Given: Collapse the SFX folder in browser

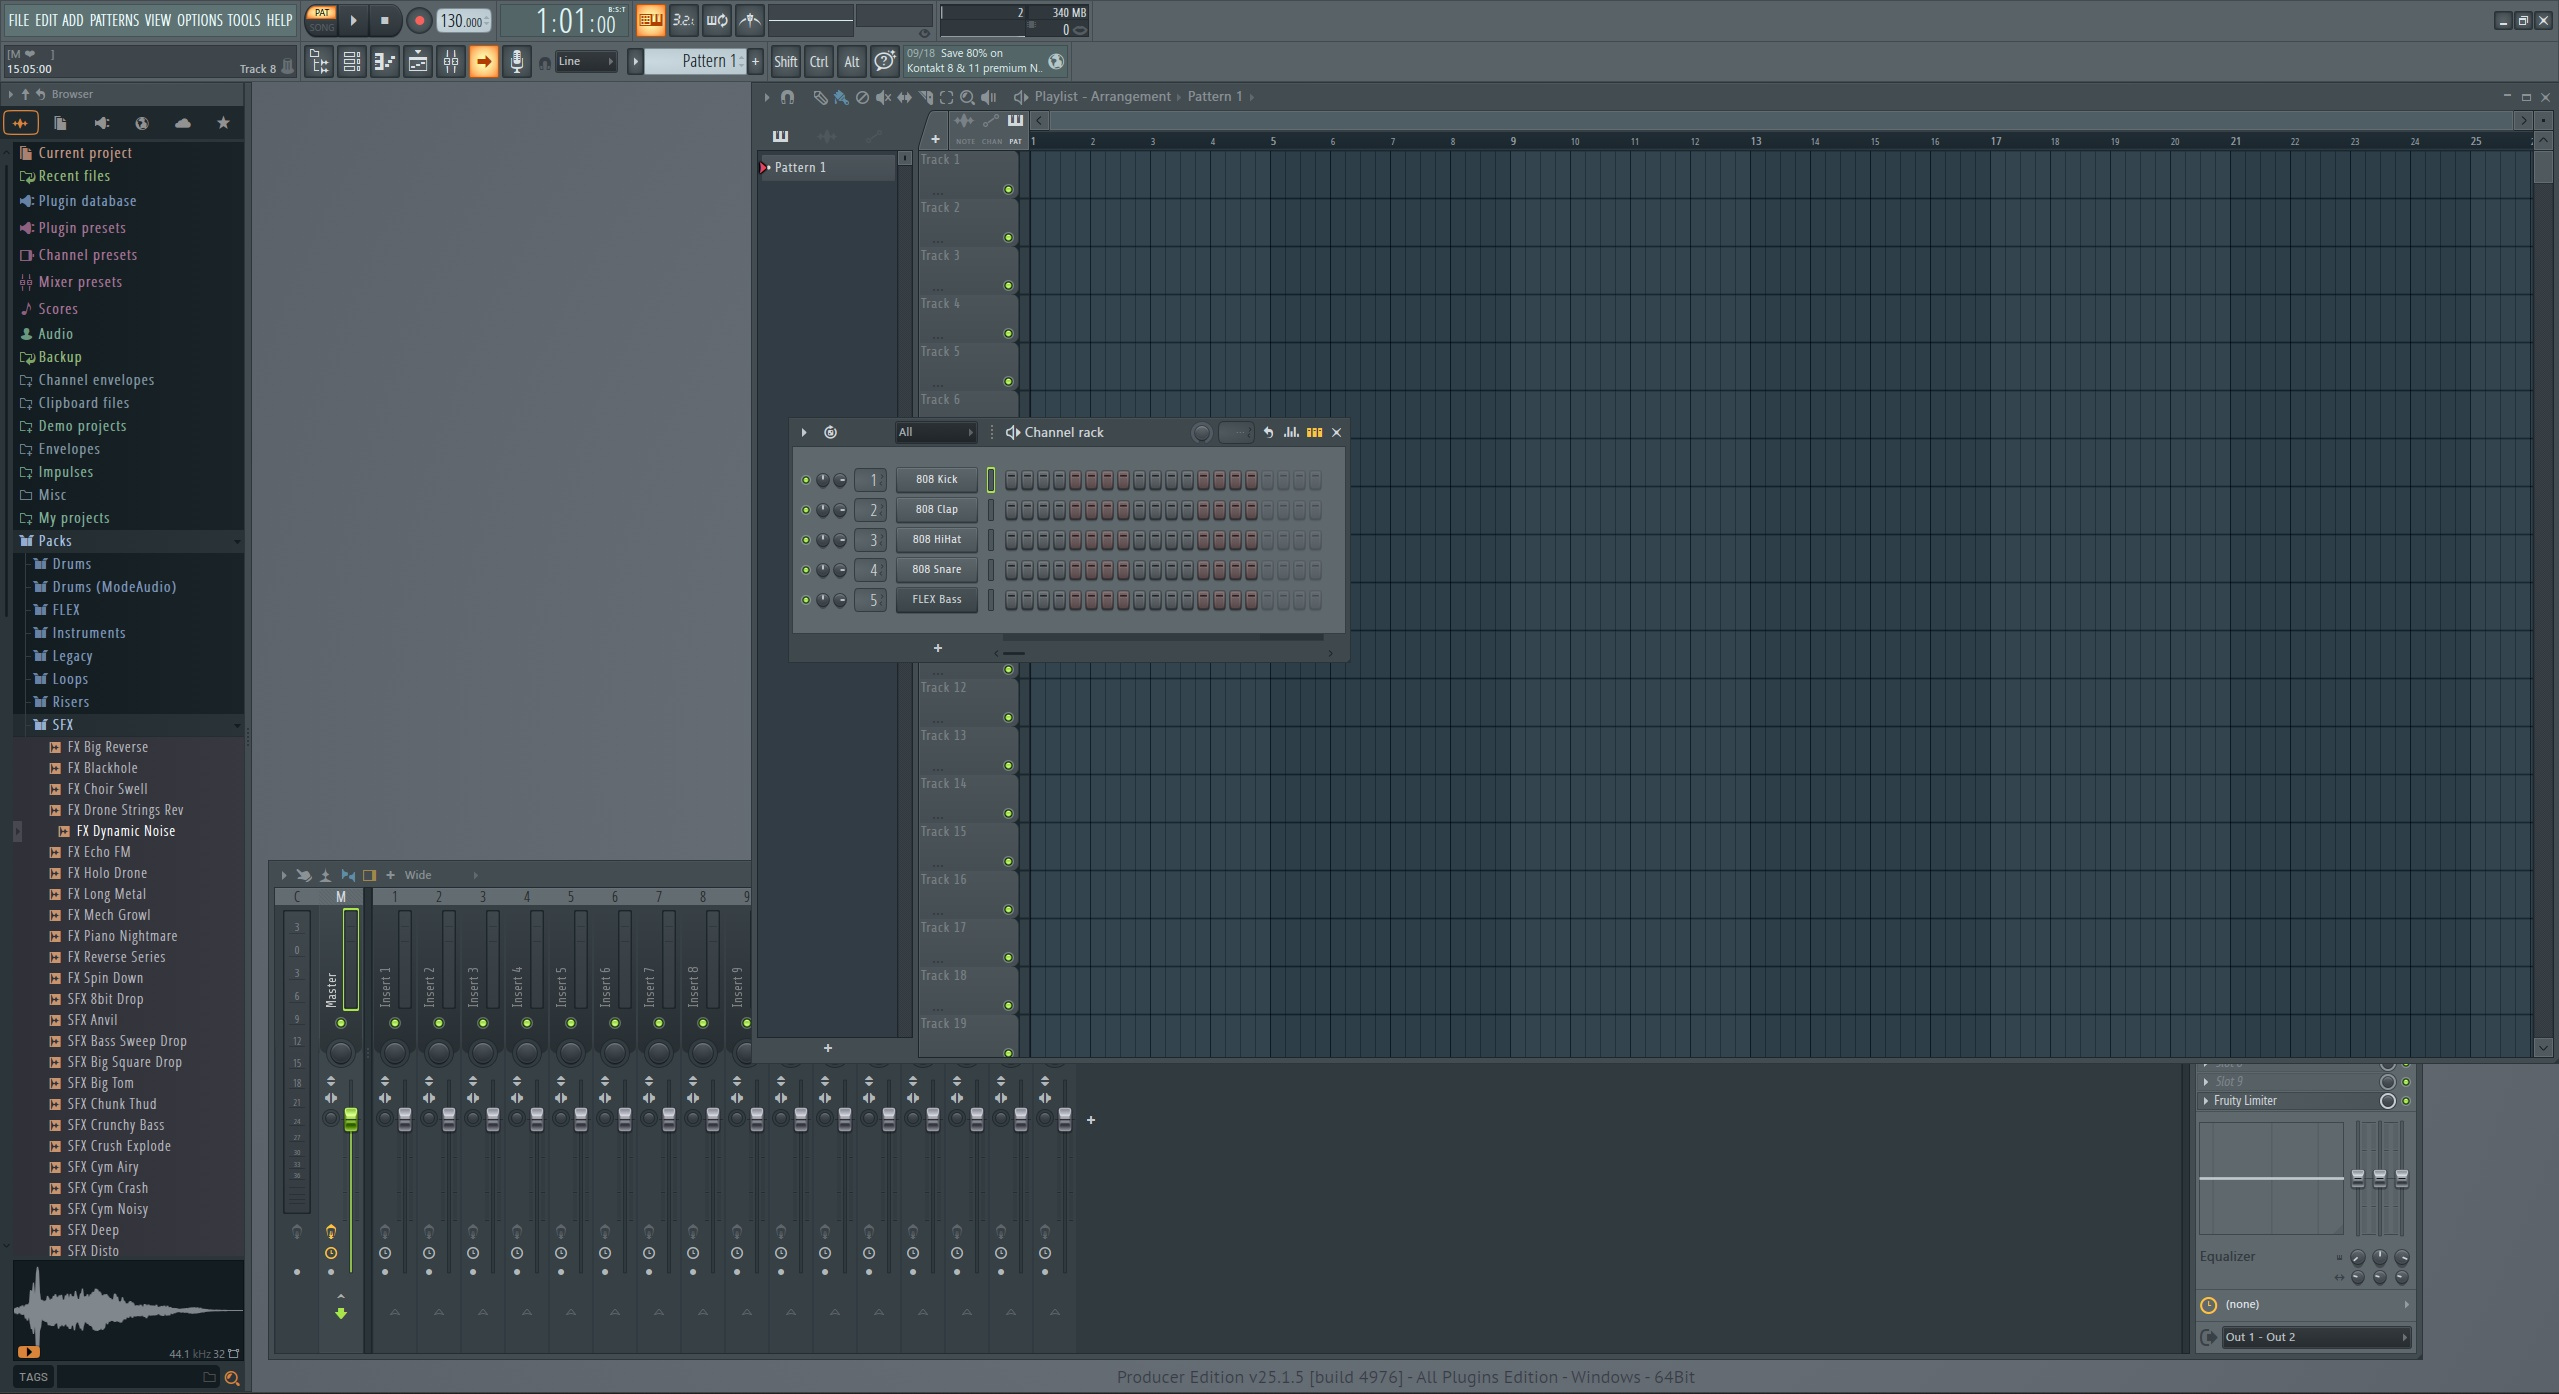Looking at the screenshot, I should 62,725.
